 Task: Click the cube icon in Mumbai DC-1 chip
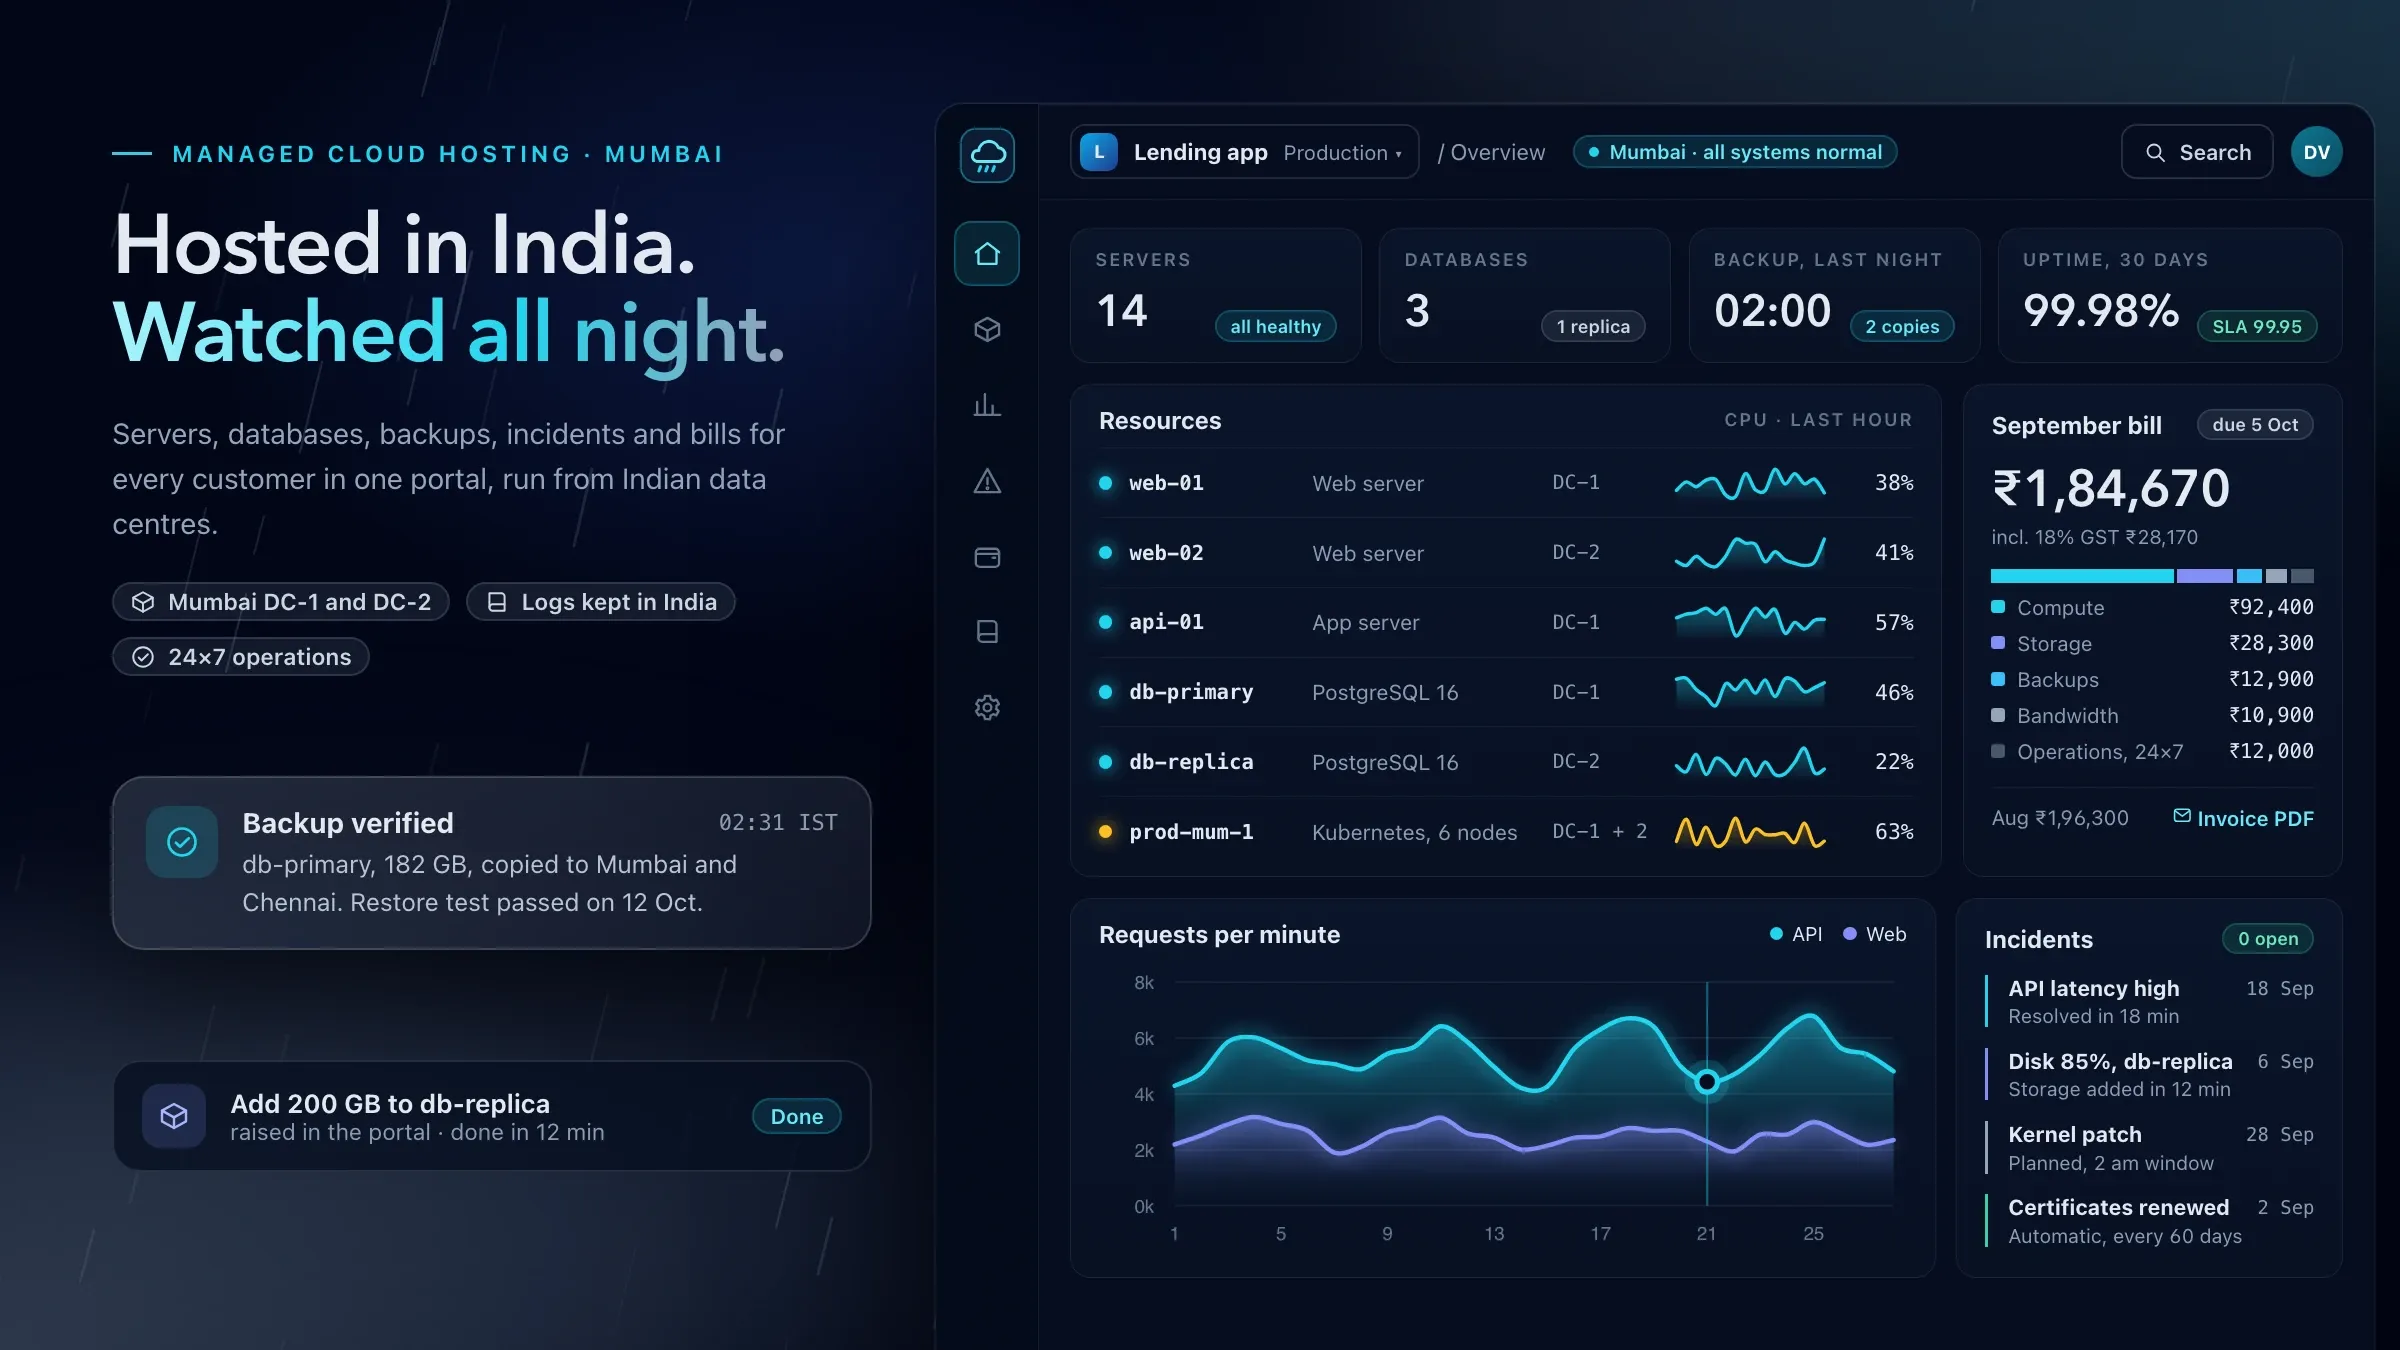[x=143, y=602]
